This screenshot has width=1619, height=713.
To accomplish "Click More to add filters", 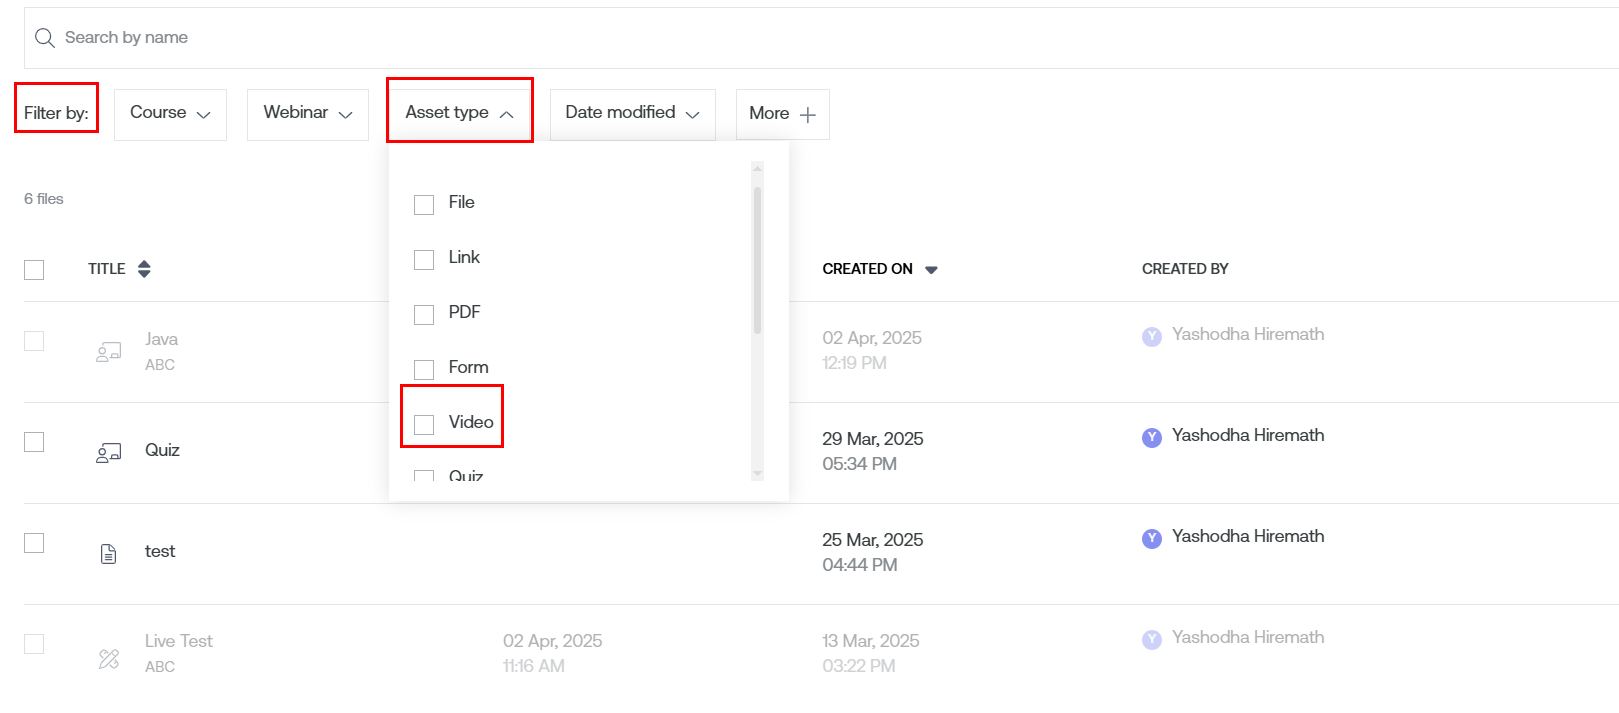I will (782, 114).
